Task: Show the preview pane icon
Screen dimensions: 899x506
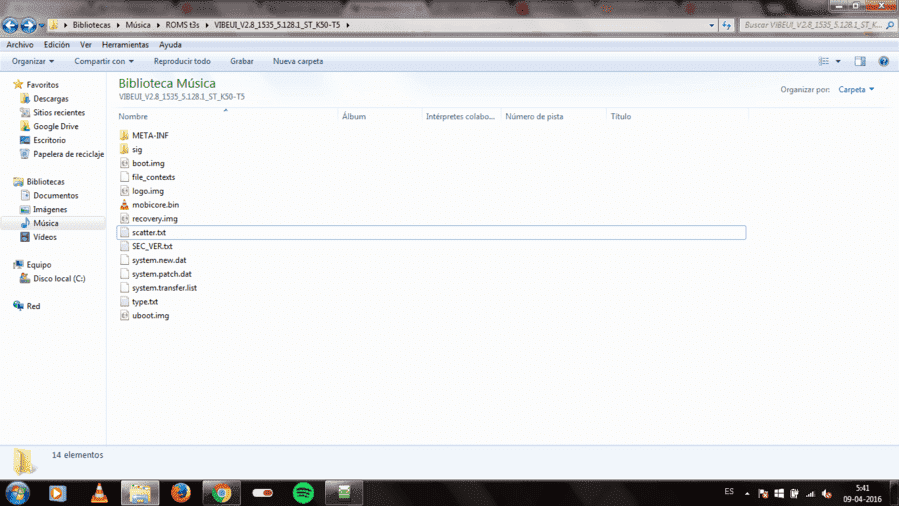Action: pos(859,61)
